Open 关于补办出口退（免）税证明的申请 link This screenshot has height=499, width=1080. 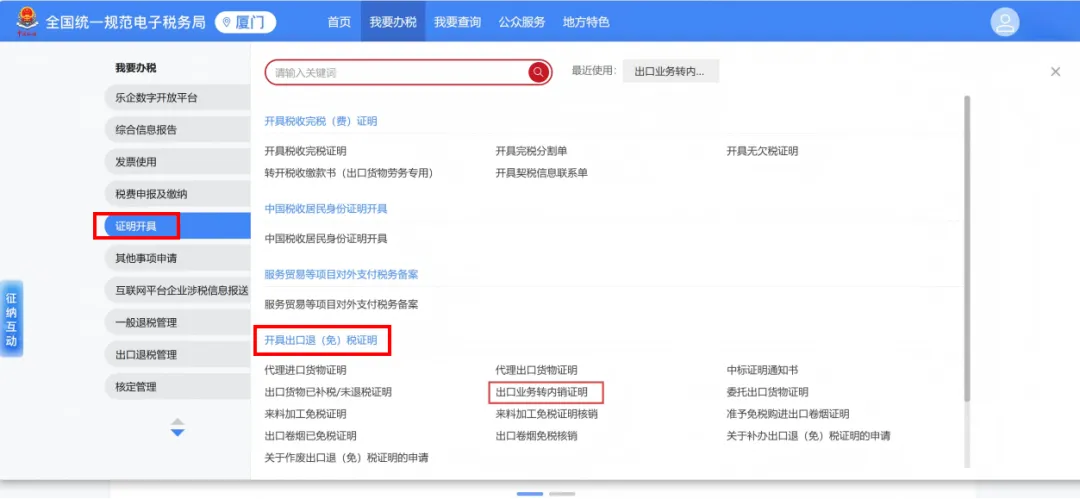click(x=808, y=436)
